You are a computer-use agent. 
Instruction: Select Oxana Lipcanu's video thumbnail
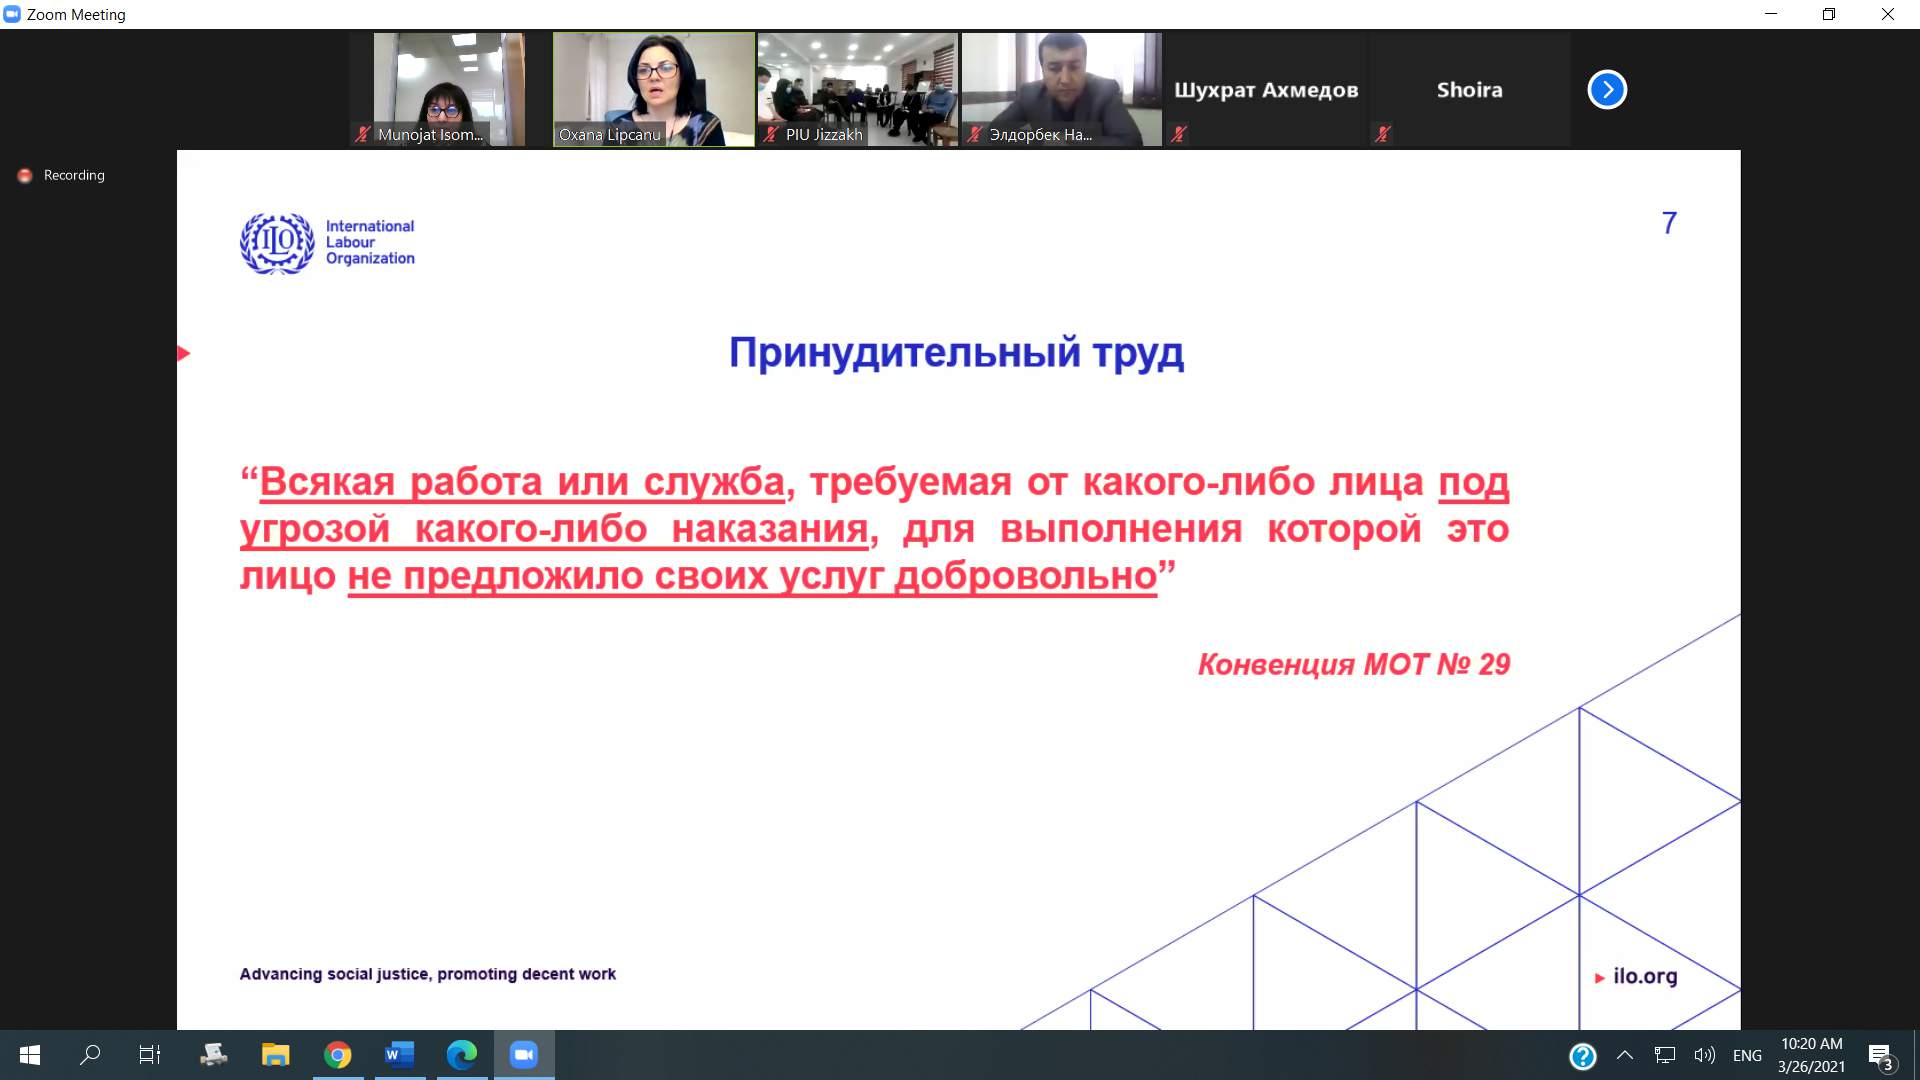(653, 89)
